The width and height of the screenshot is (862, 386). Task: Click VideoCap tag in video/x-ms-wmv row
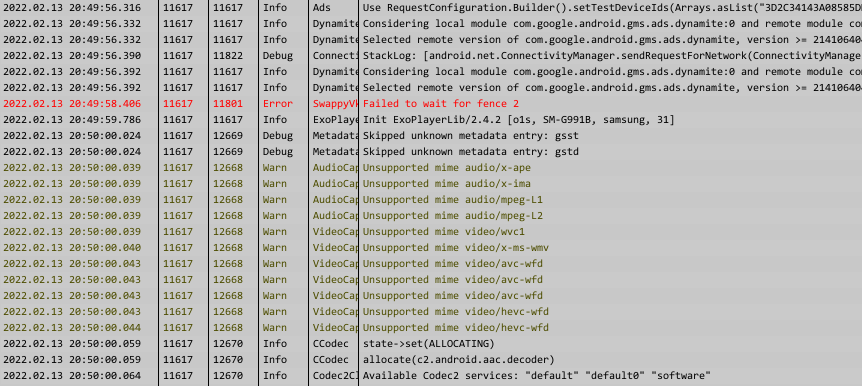(x=335, y=247)
